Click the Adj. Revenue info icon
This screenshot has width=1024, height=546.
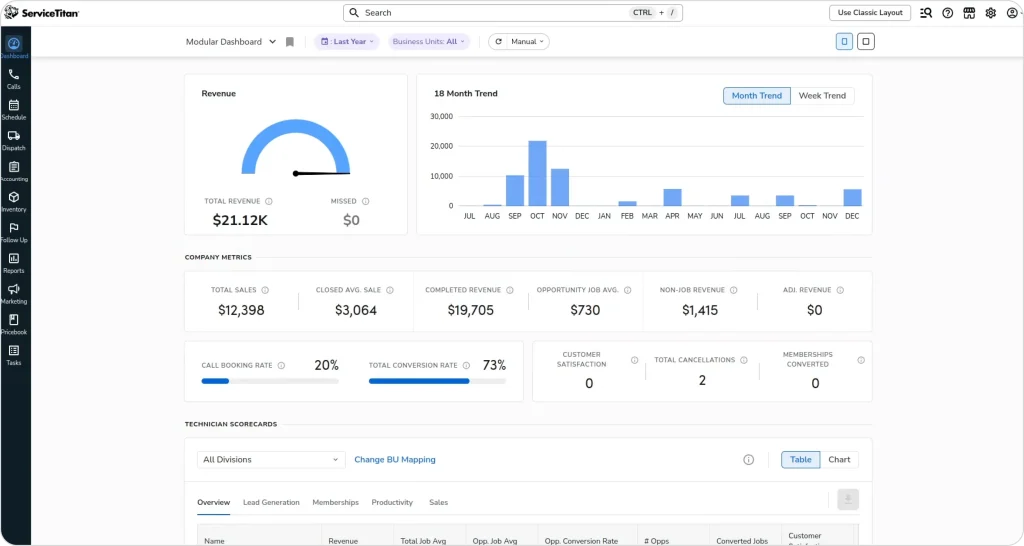pos(840,290)
